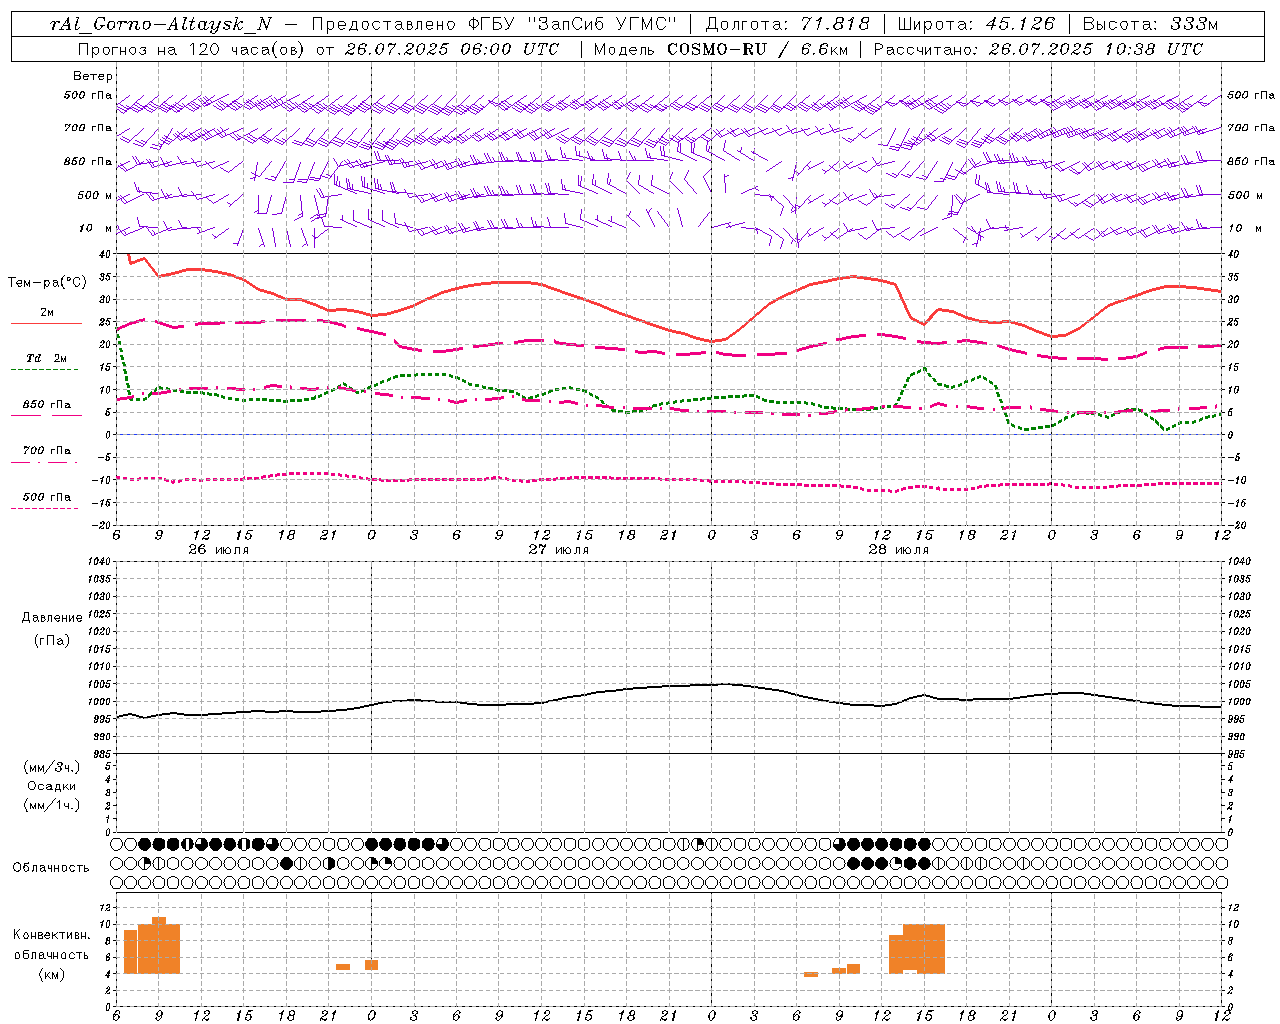Click the latitude value Широта: 45.126

click(x=976, y=24)
